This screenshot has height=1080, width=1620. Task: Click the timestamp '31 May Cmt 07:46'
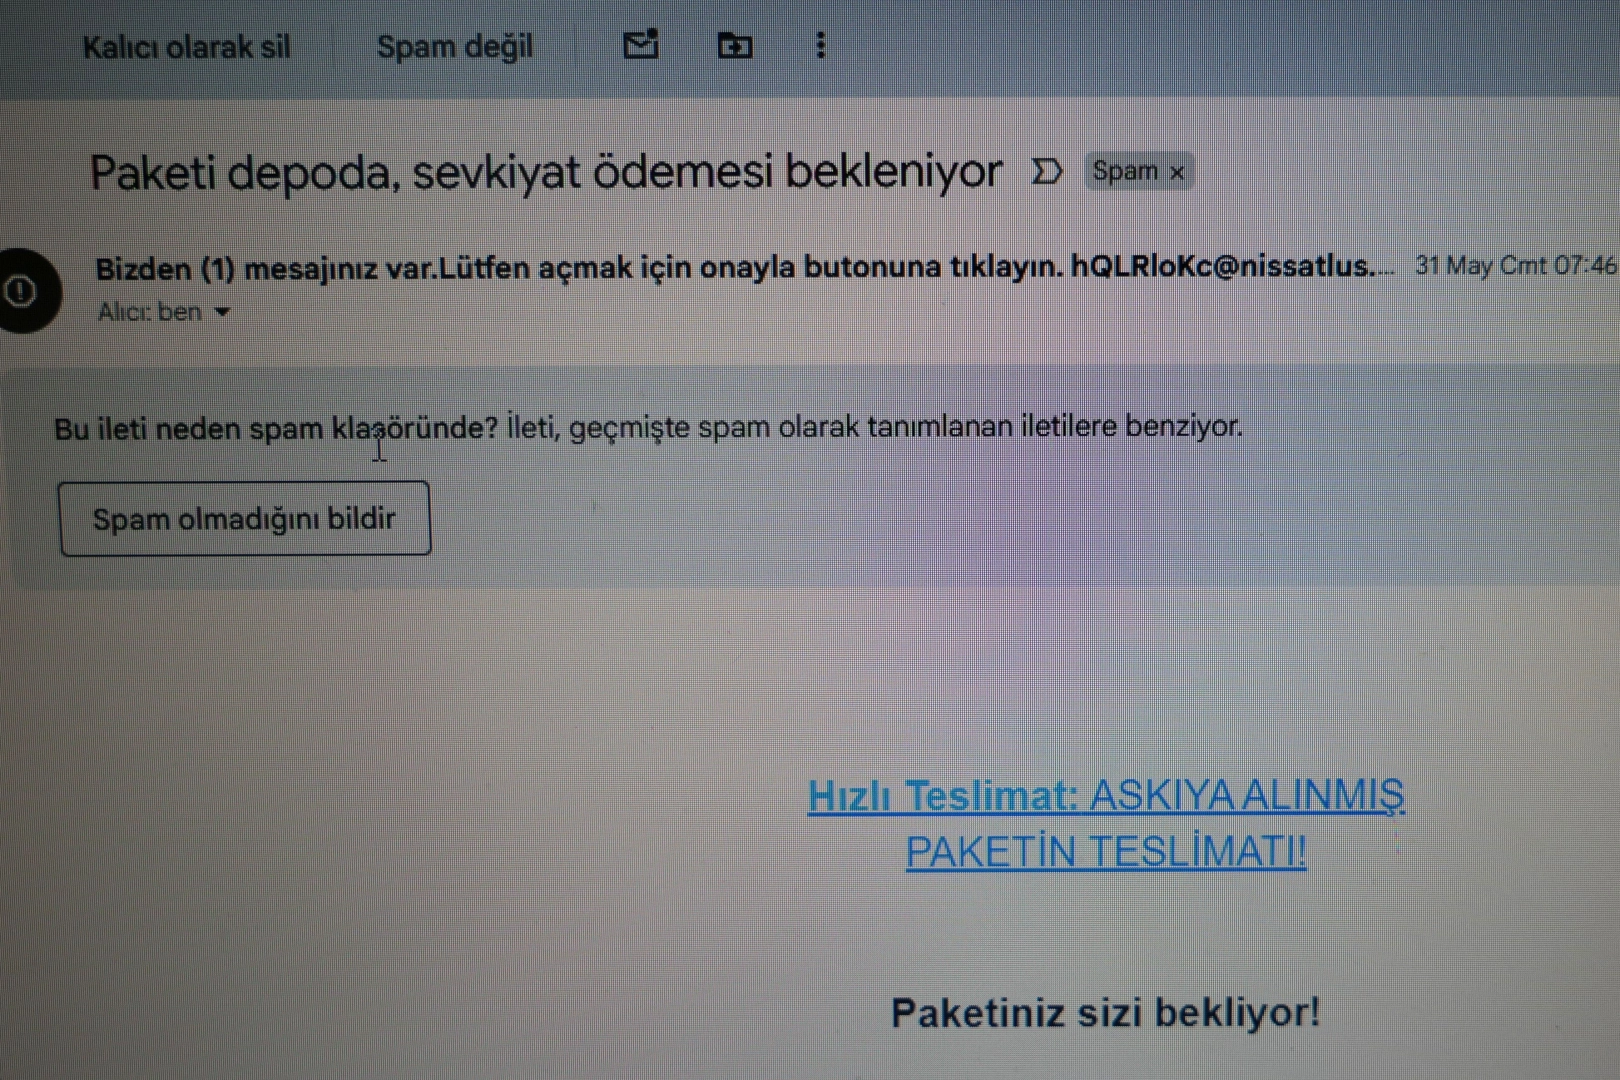(x=1514, y=266)
